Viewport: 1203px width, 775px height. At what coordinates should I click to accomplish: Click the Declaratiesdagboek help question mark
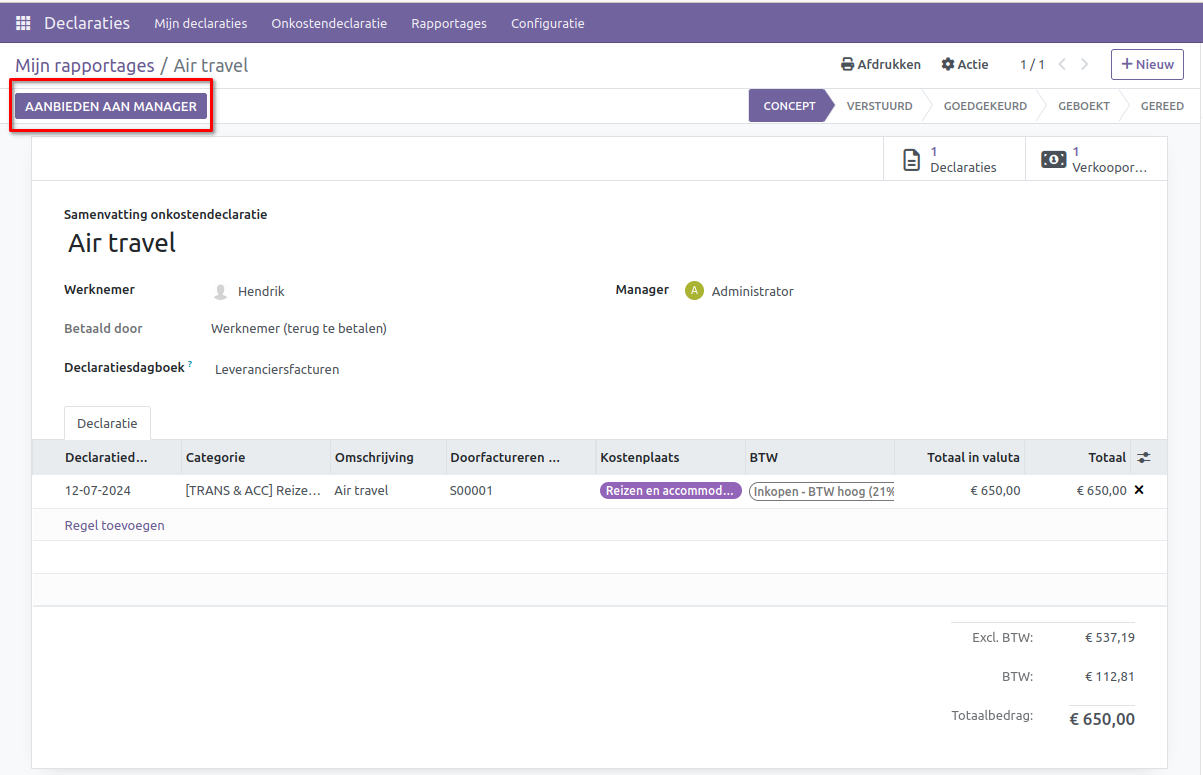pos(190,365)
